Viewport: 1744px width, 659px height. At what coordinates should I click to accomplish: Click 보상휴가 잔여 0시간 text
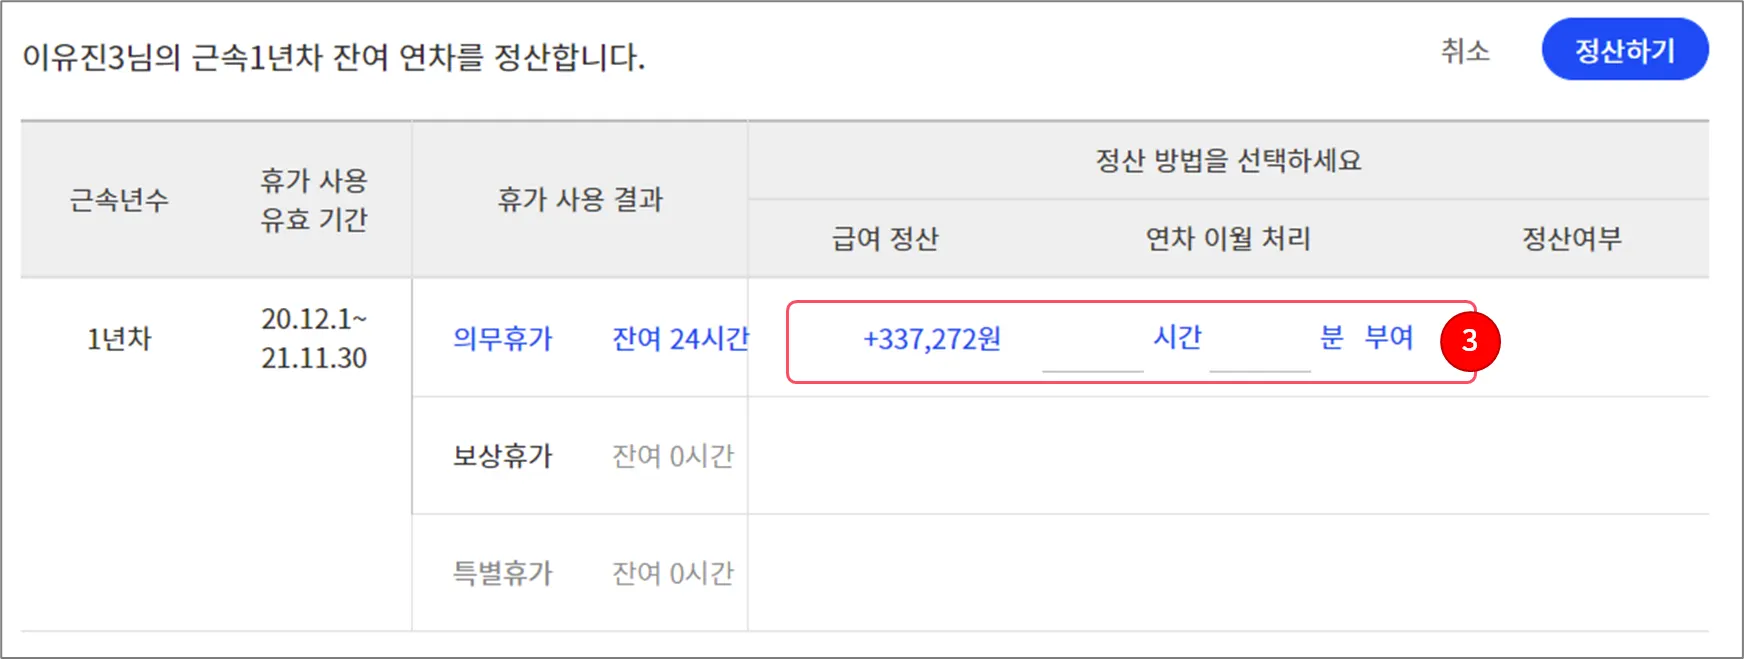(x=673, y=456)
